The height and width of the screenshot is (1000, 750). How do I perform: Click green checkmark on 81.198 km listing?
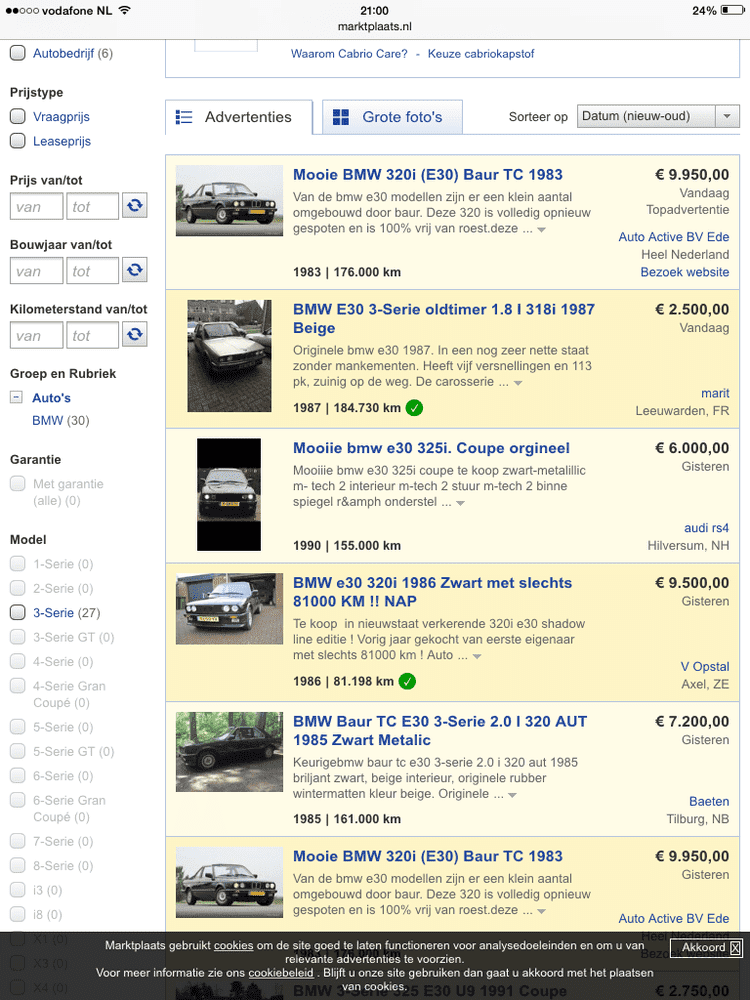[408, 682]
